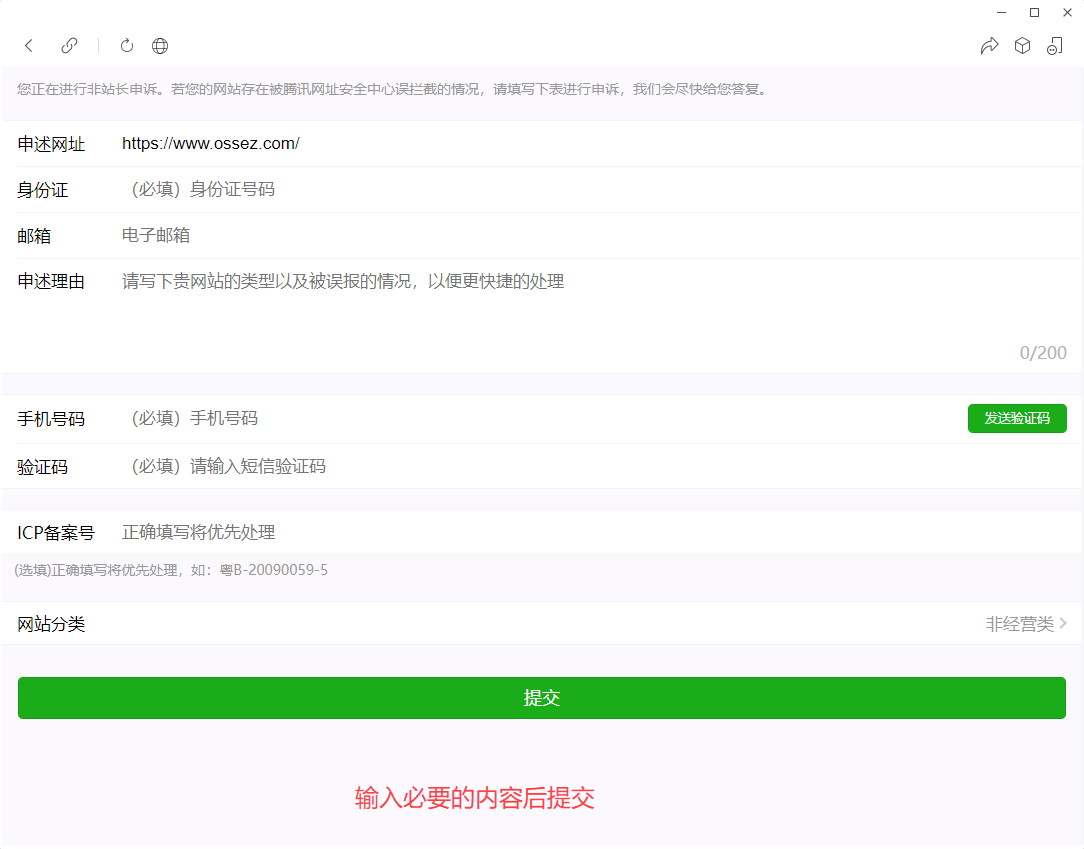Click the green 提交 submit button
Viewport: 1084px width, 849px height.
[541, 698]
